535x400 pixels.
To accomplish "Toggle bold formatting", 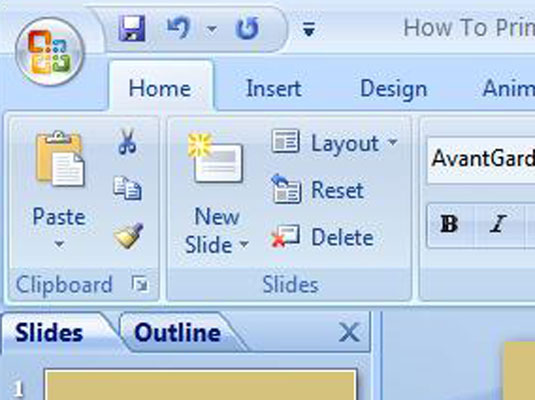I will 449,224.
